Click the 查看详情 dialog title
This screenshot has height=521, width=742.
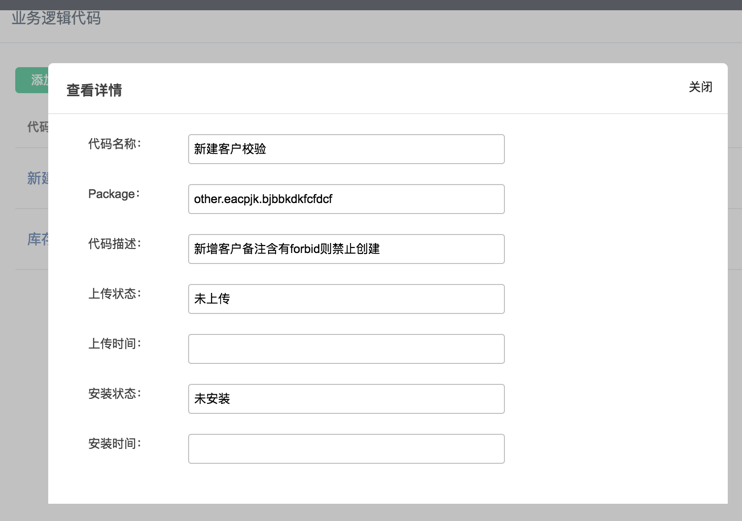coord(94,90)
